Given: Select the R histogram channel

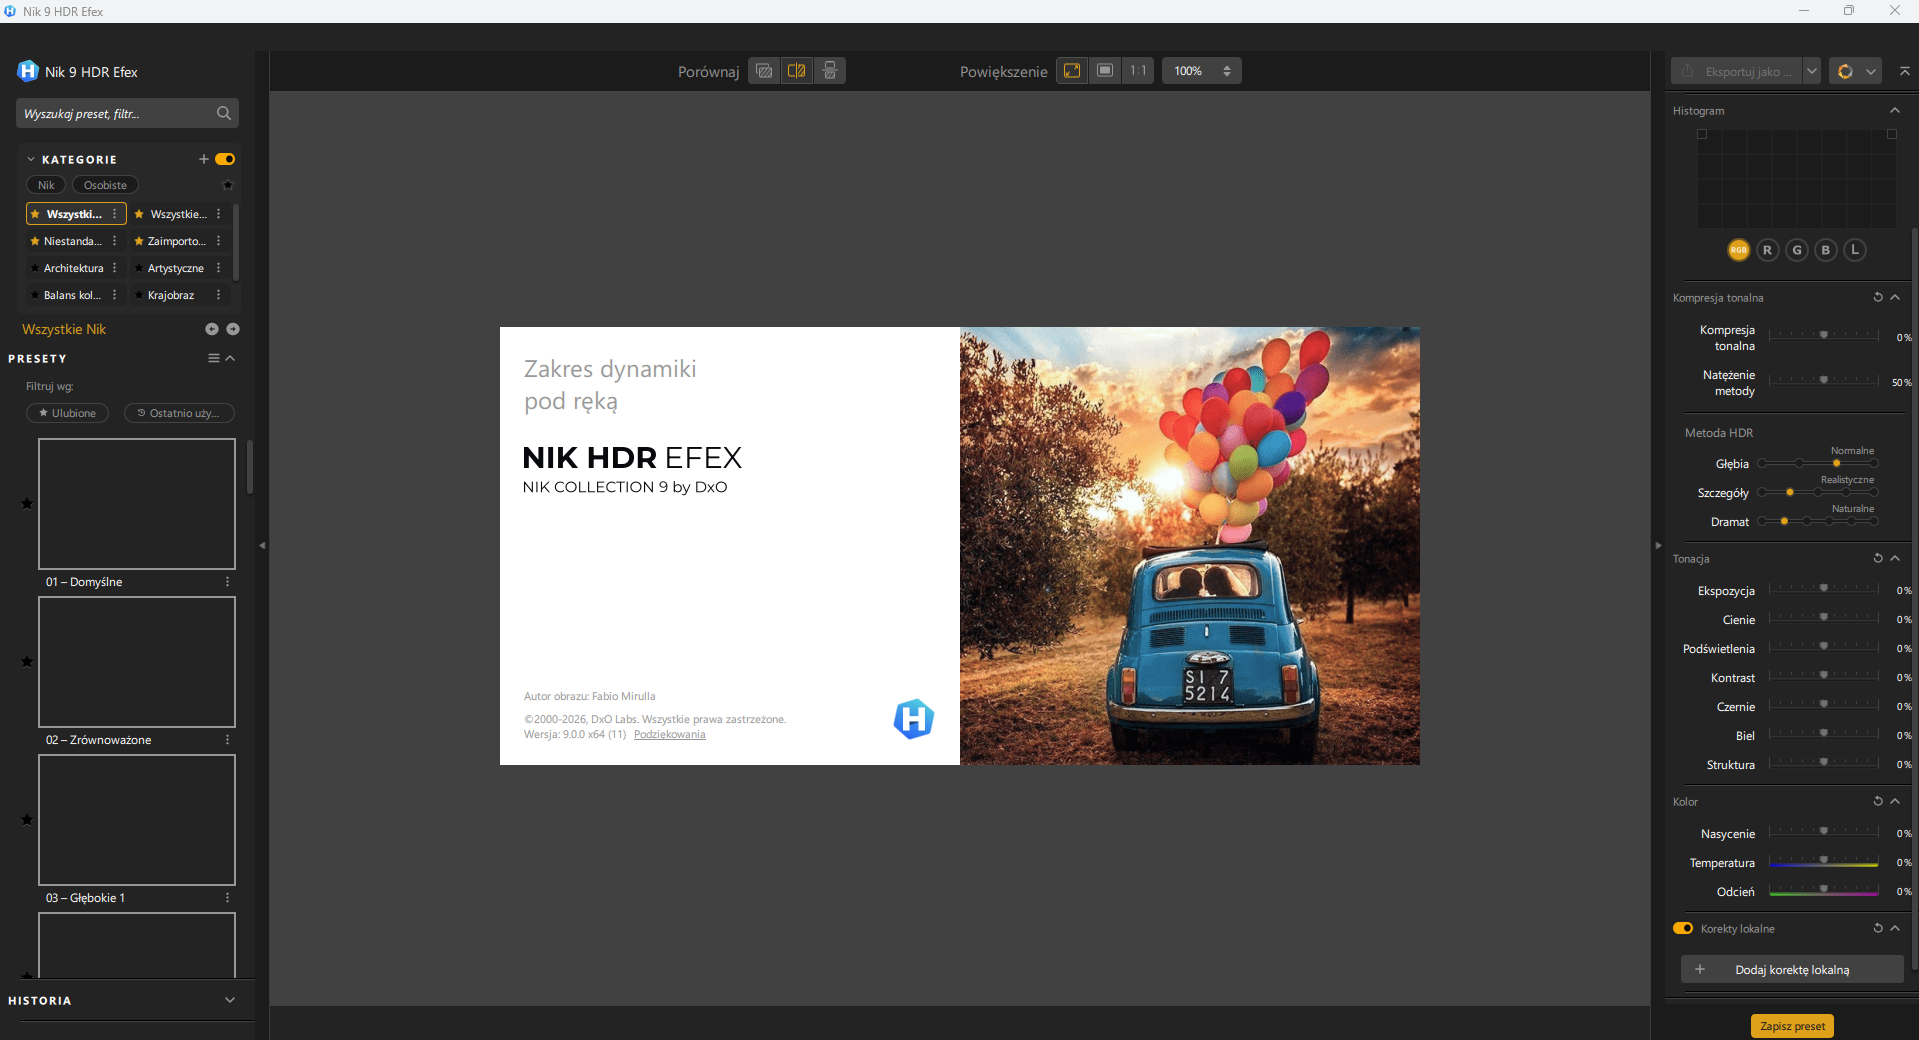Looking at the screenshot, I should pos(1768,250).
